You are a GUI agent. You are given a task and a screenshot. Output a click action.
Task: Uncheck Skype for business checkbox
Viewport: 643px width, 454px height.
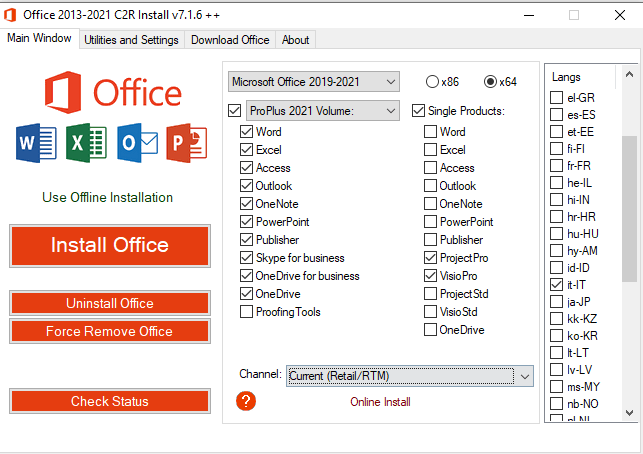click(x=246, y=258)
